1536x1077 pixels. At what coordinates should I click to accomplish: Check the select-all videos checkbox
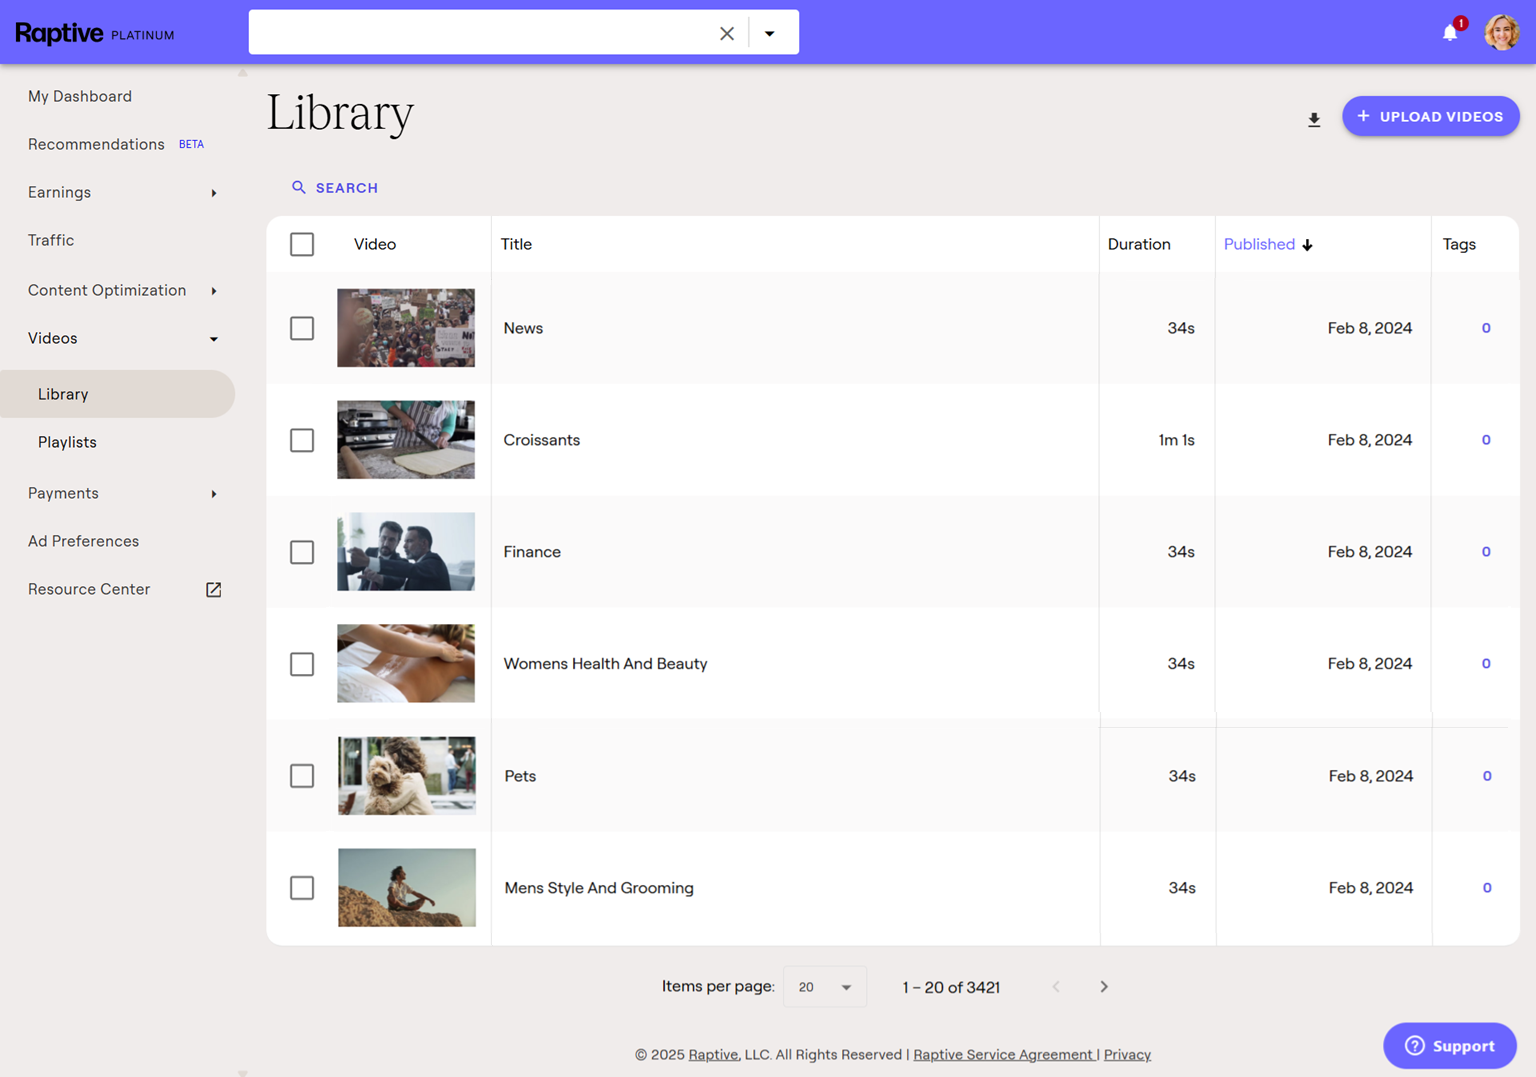coord(302,244)
